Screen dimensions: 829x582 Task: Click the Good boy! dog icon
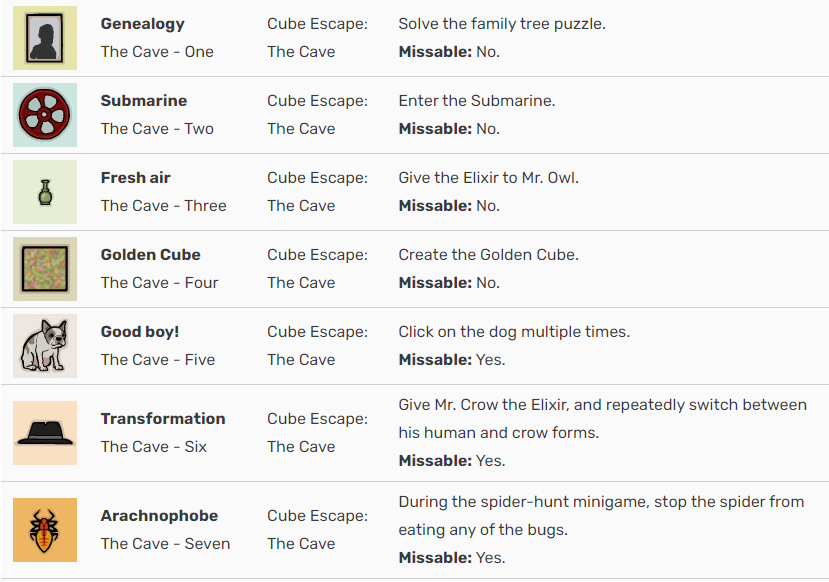click(x=45, y=346)
